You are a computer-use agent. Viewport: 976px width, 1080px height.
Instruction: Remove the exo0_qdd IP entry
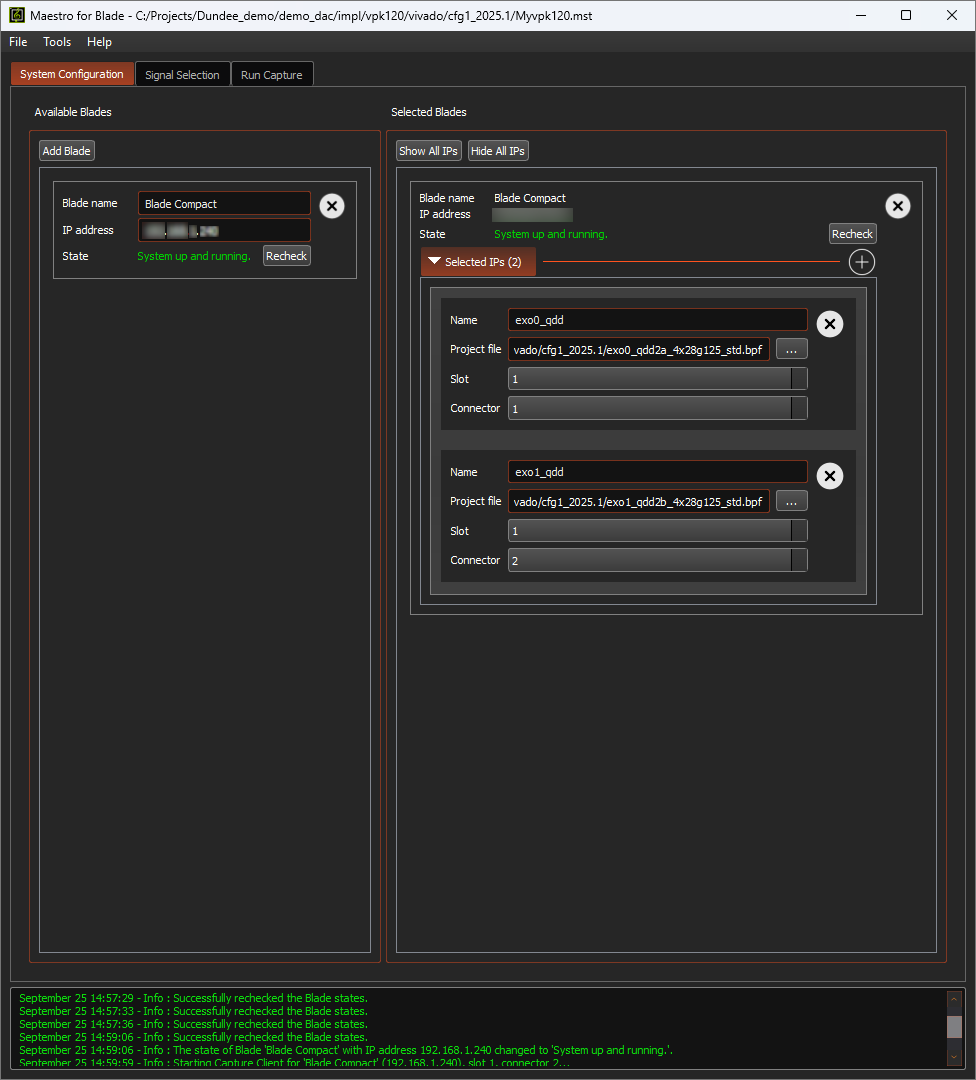pos(830,324)
